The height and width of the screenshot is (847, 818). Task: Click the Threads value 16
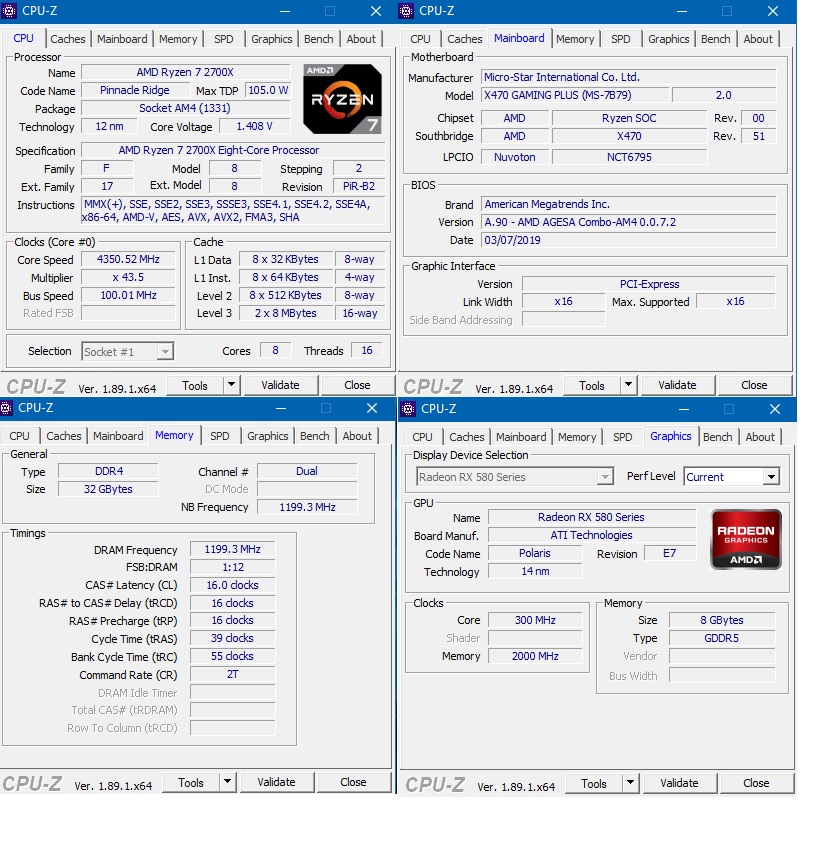click(x=367, y=351)
